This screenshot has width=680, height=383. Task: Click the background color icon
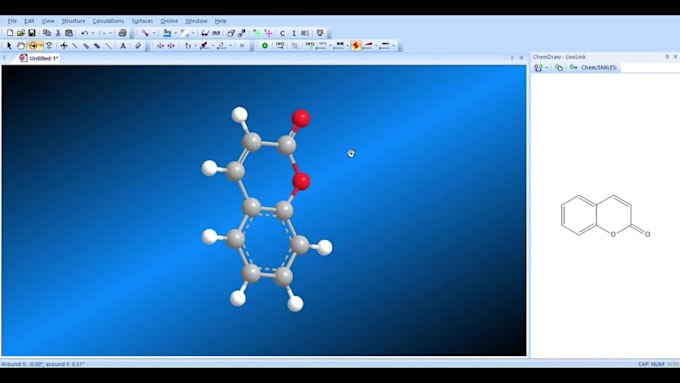click(167, 33)
